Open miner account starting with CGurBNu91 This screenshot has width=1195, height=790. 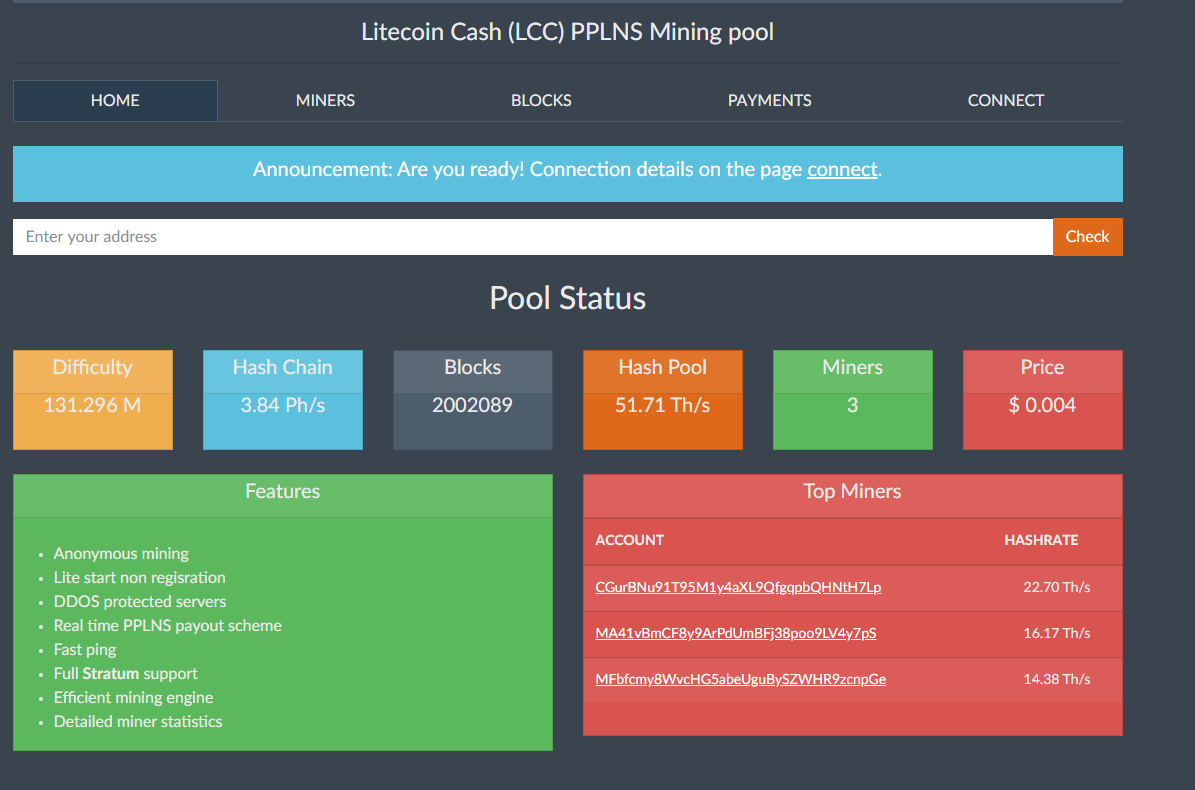pyautogui.click(x=738, y=587)
